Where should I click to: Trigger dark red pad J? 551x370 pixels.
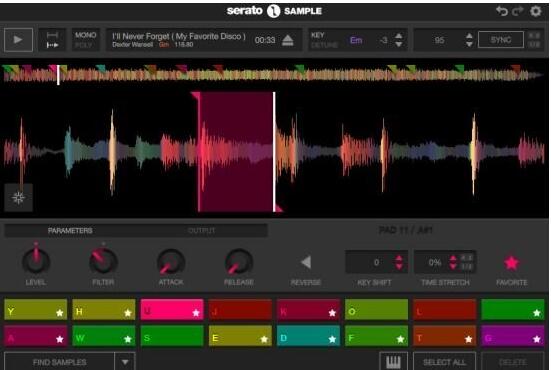pos(240,310)
